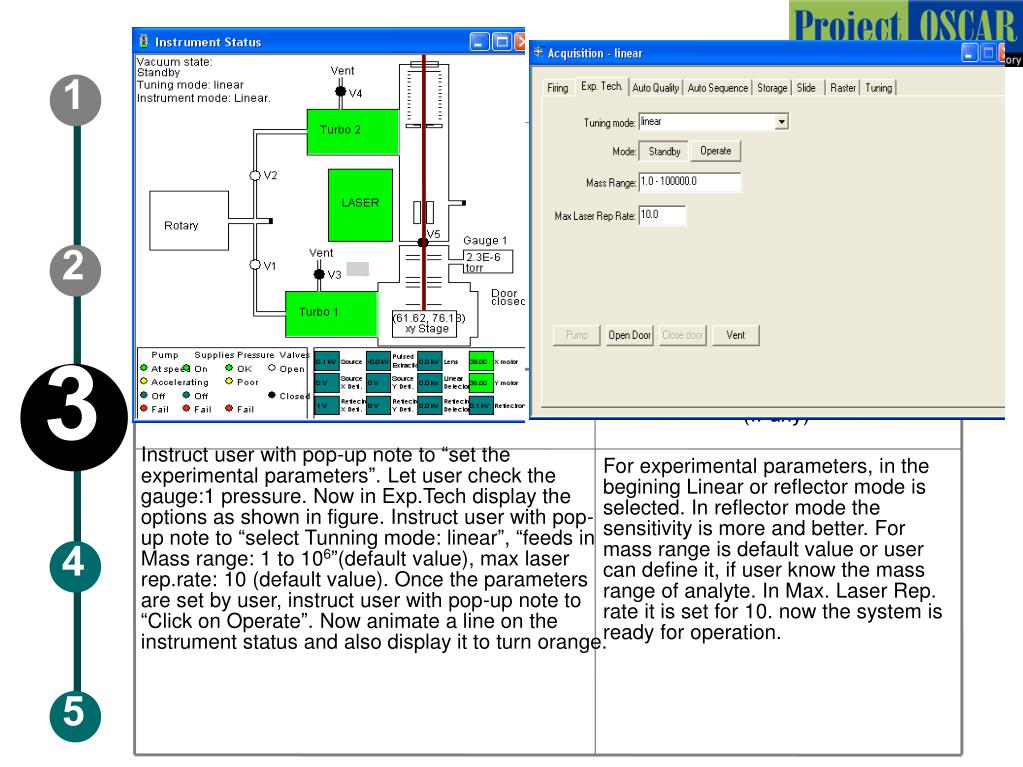Go to the Storage tab

coord(772,87)
